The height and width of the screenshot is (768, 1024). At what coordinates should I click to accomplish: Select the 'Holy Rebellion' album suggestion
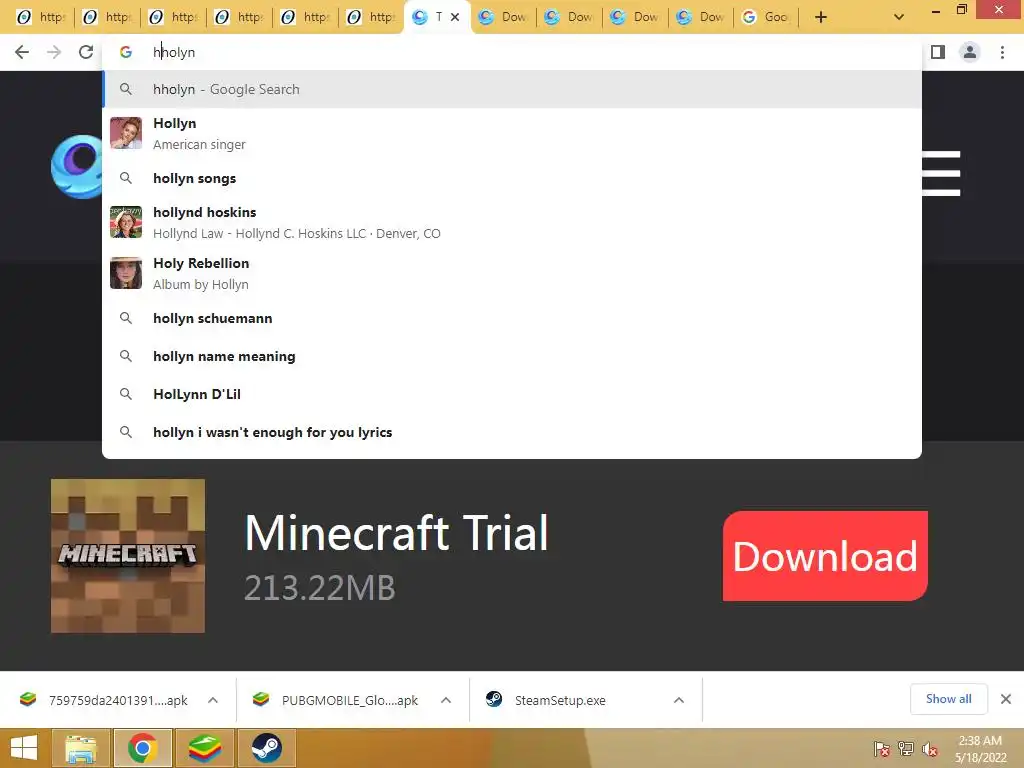pos(512,273)
